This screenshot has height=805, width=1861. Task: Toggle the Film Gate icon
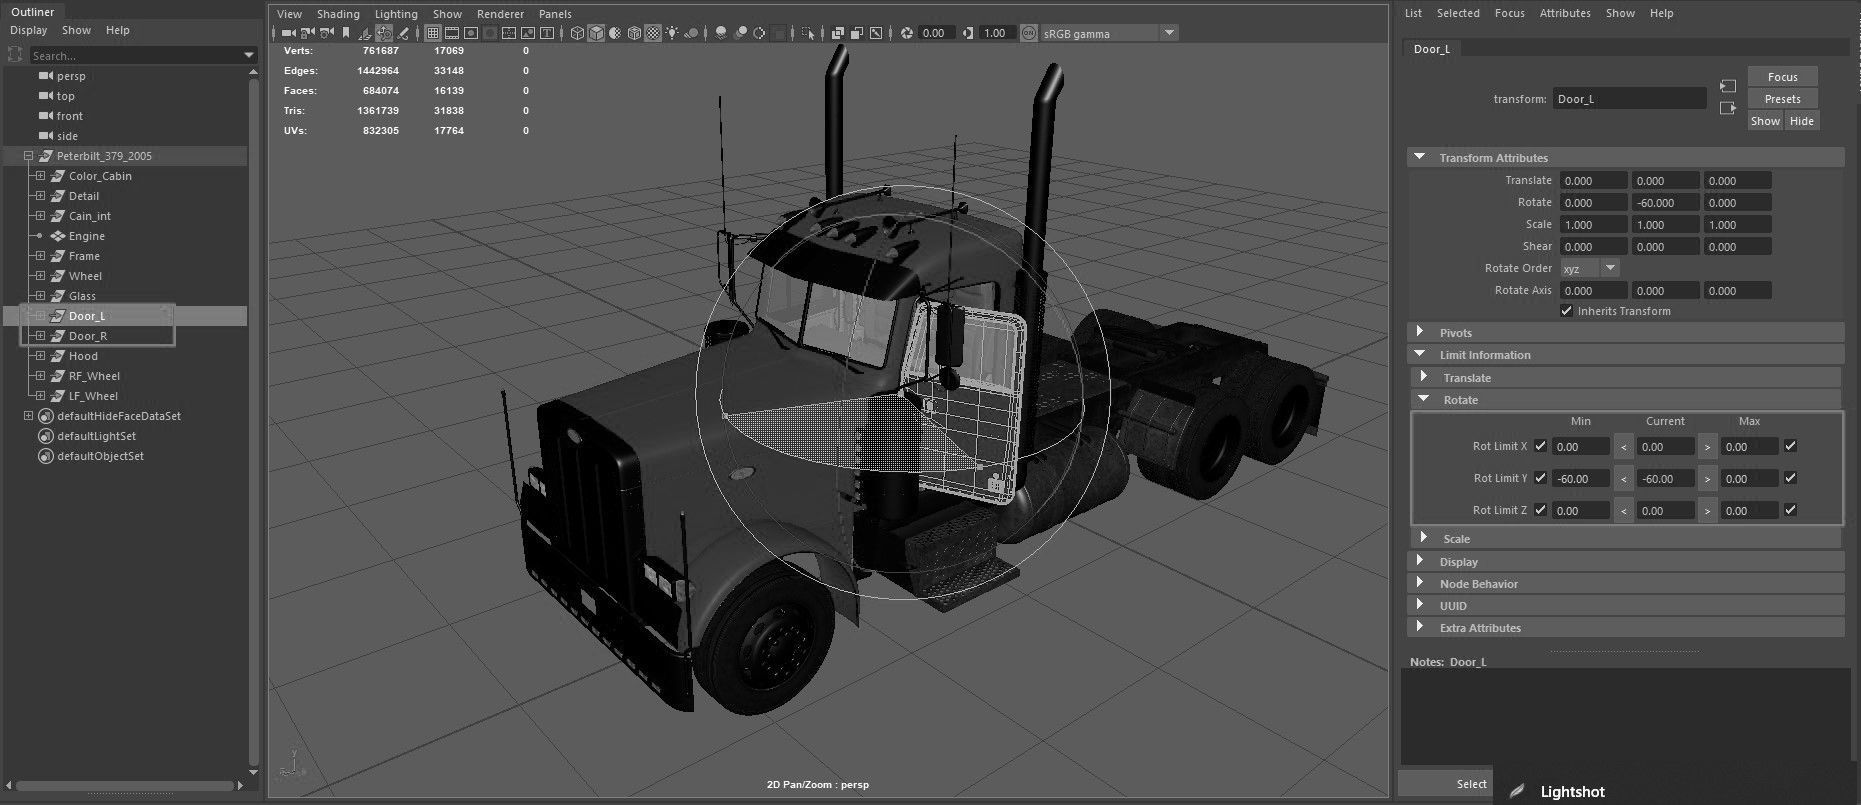click(451, 33)
